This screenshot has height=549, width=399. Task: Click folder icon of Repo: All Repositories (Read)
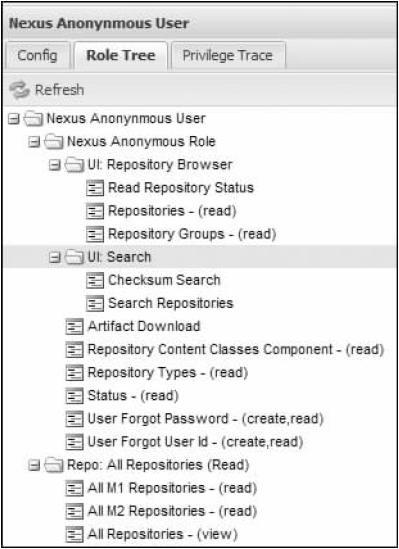(54, 466)
